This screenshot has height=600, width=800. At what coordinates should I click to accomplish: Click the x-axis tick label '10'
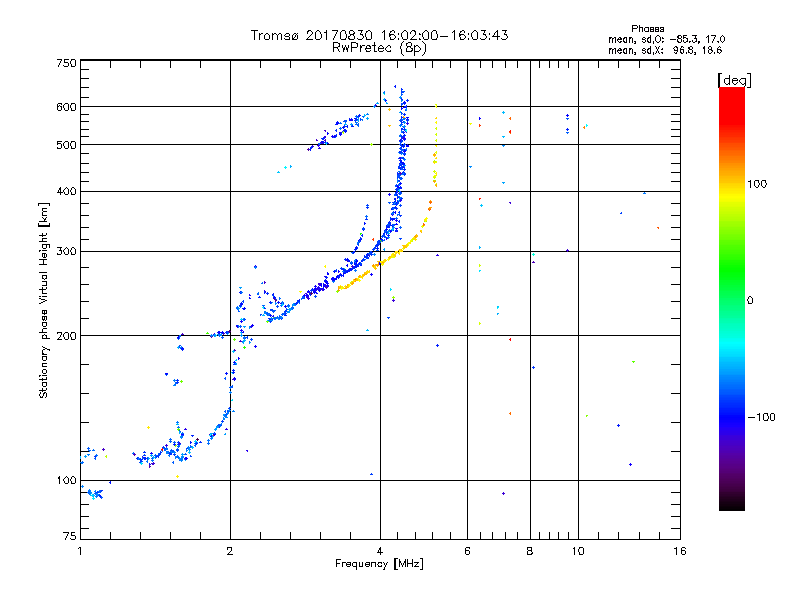click(578, 551)
